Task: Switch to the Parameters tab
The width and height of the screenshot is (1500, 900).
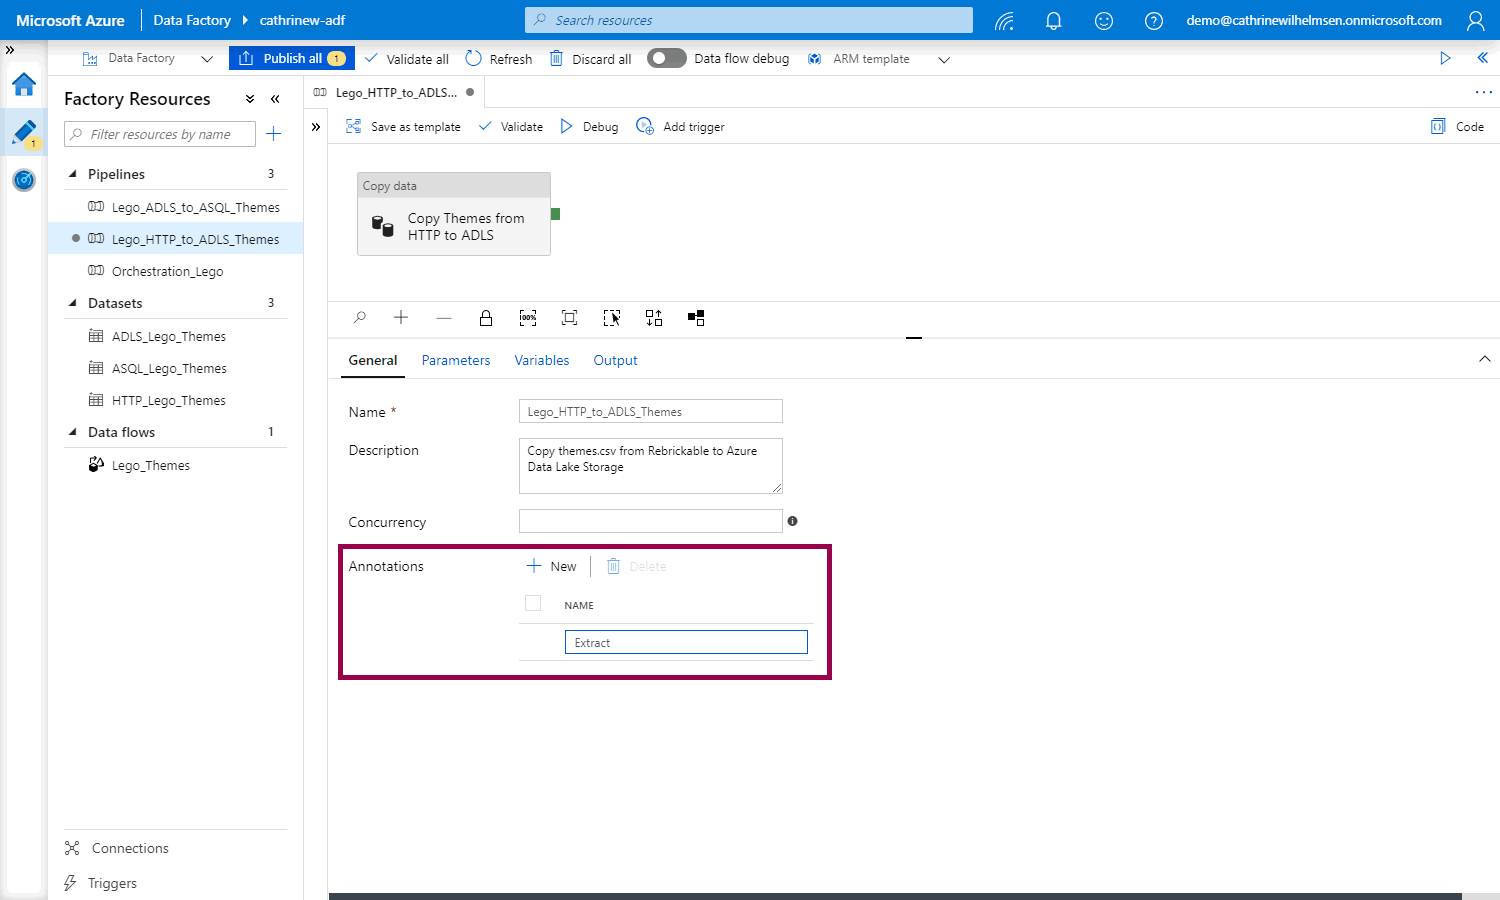Action: tap(456, 361)
